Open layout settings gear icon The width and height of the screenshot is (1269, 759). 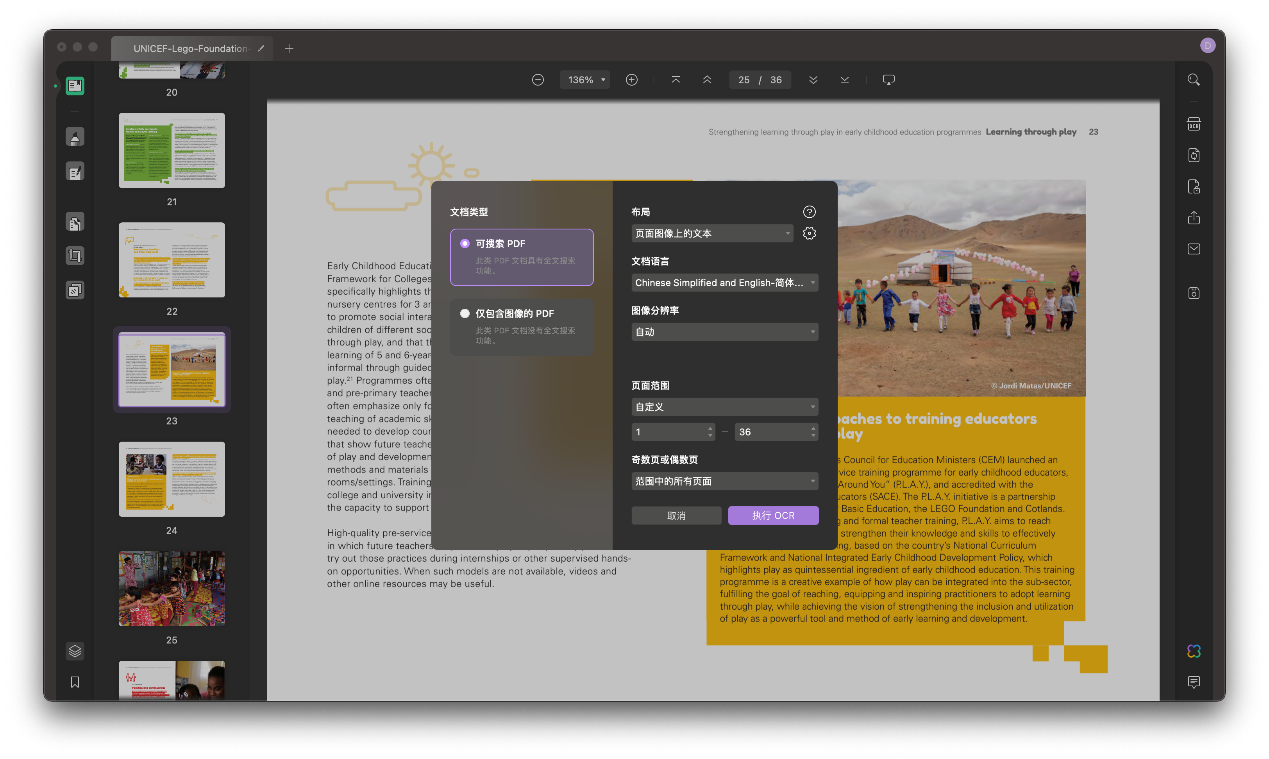click(810, 233)
